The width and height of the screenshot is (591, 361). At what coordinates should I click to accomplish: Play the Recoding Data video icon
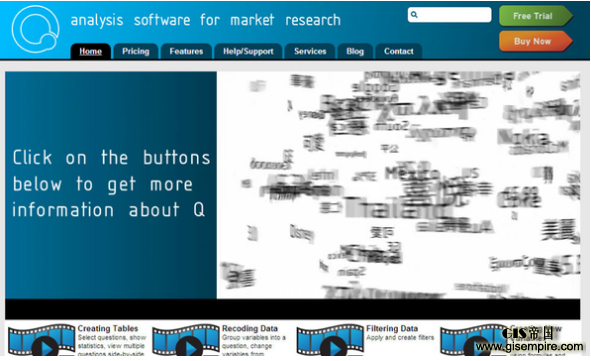coord(186,340)
